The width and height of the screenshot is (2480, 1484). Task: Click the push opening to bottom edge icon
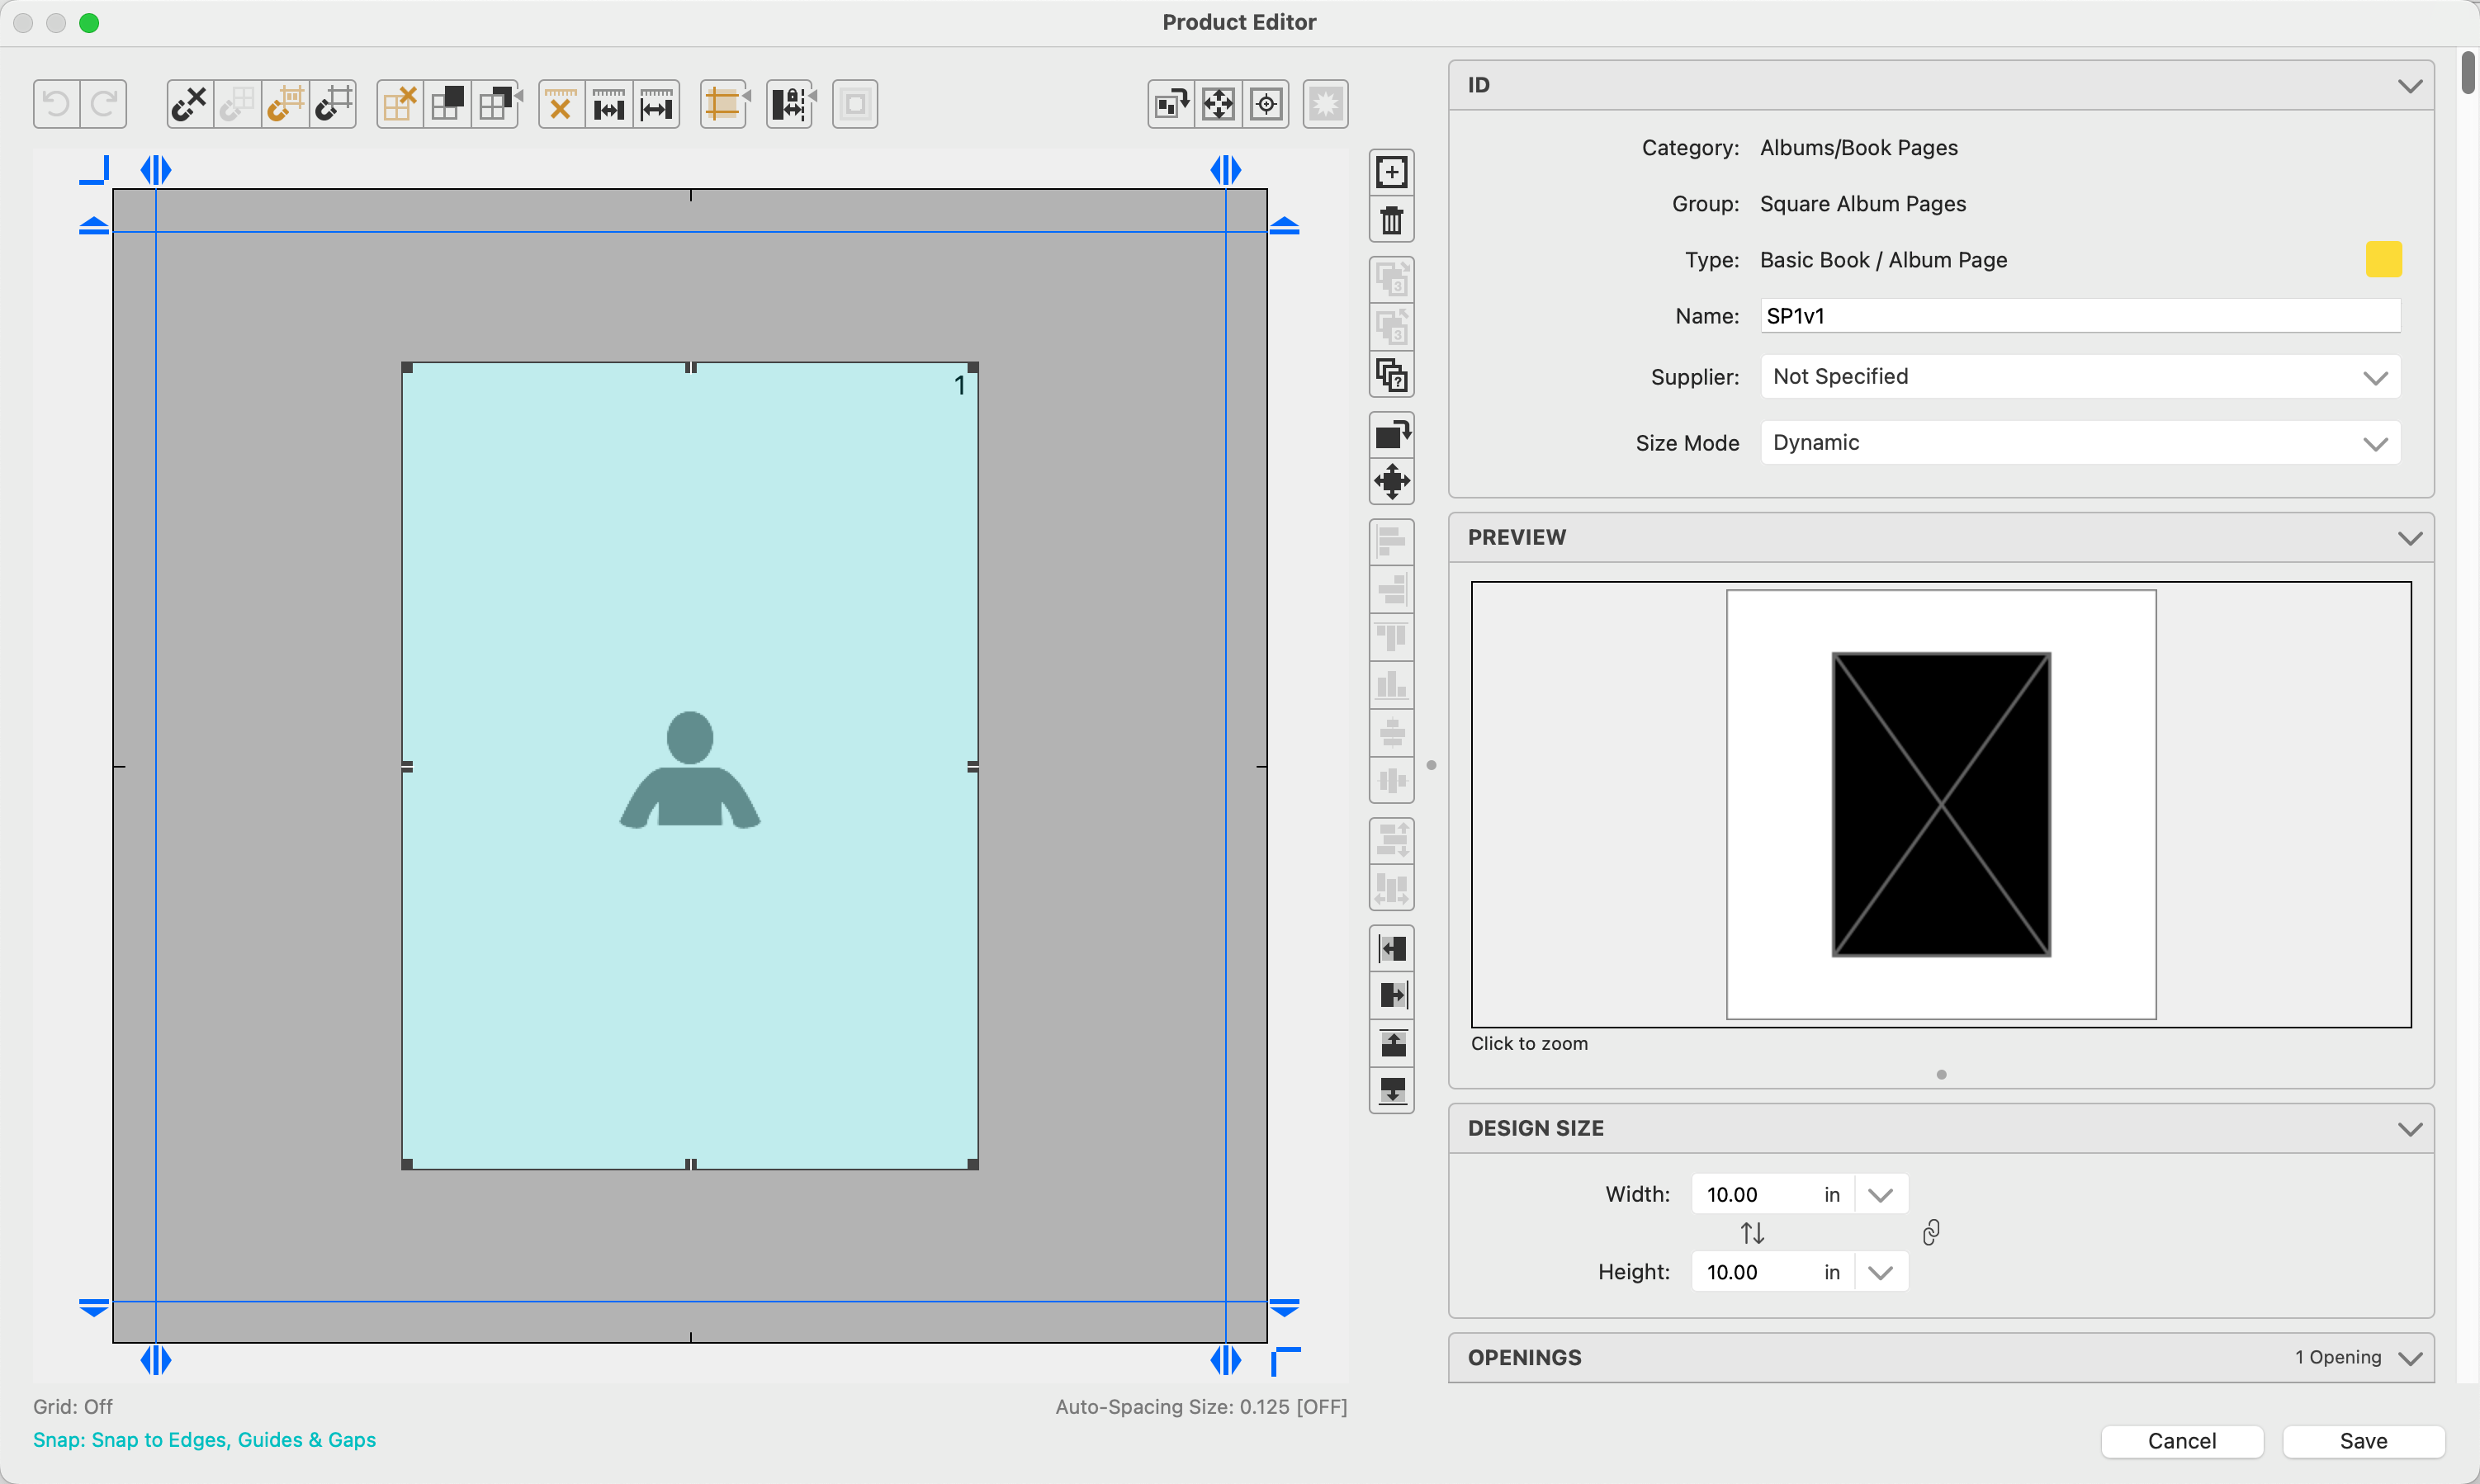[x=1391, y=1090]
